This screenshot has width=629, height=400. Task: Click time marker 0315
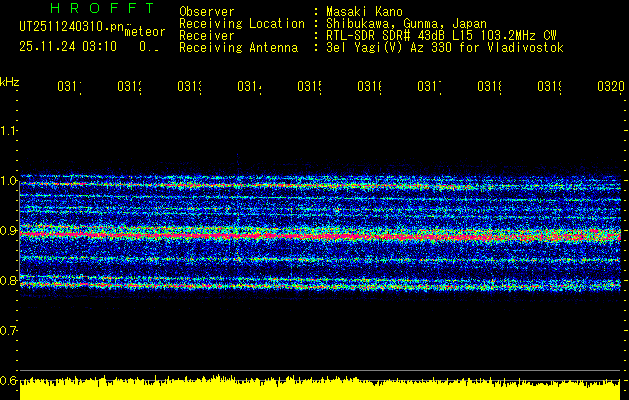(x=310, y=86)
